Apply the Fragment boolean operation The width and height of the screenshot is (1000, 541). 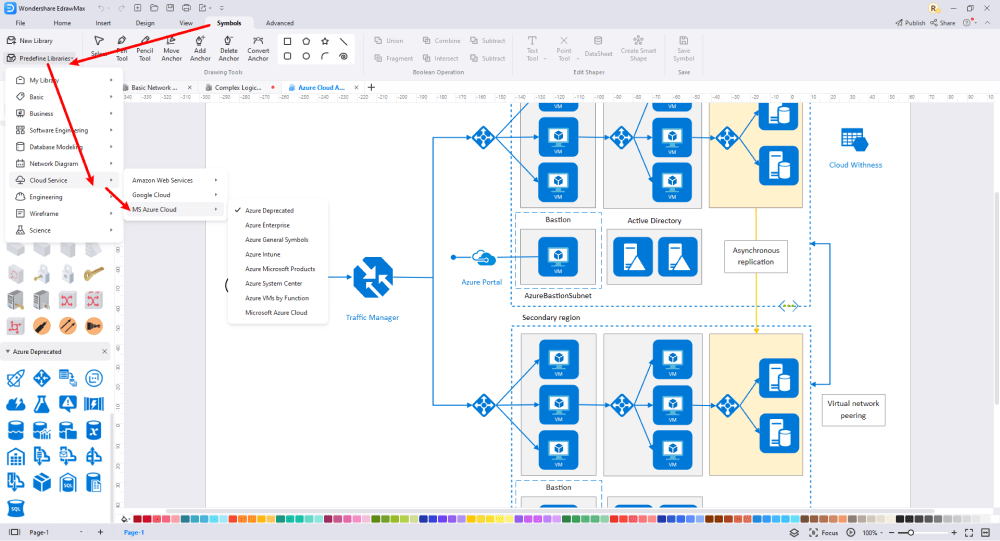[393, 58]
